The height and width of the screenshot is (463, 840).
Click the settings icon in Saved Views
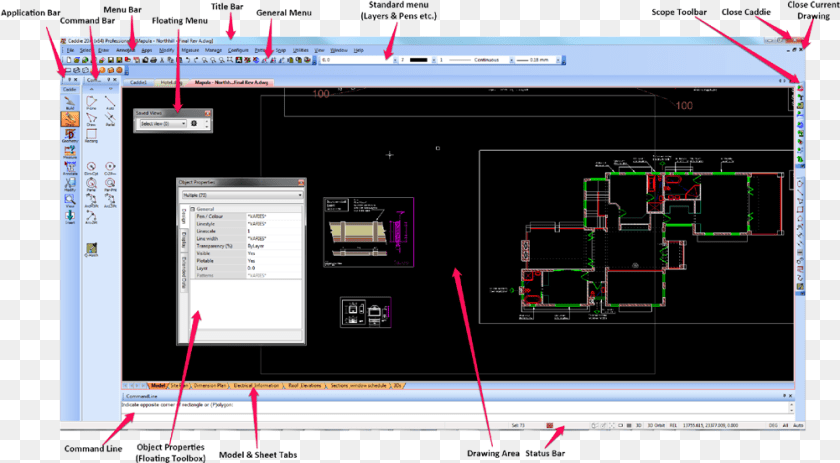[x=194, y=123]
